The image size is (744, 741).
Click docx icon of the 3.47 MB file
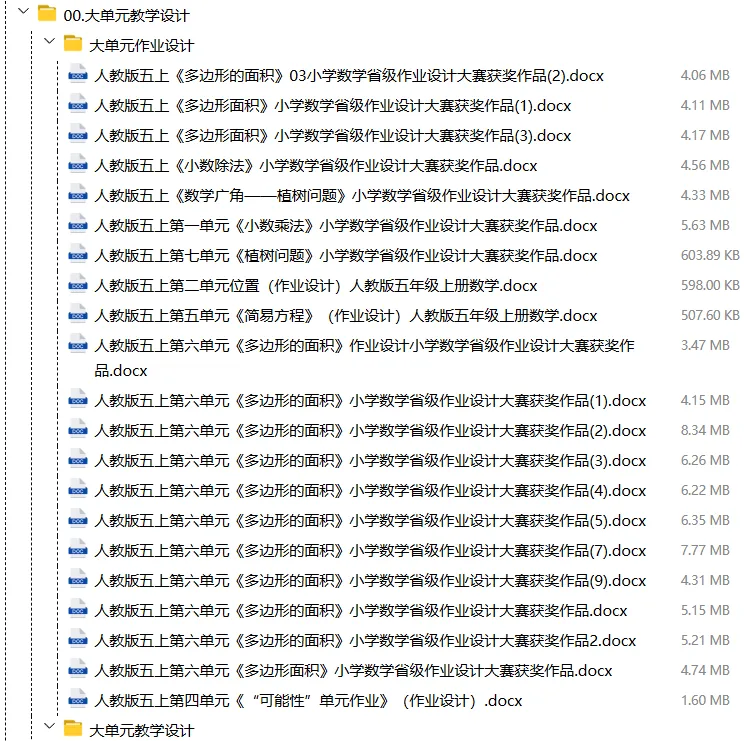coord(78,344)
